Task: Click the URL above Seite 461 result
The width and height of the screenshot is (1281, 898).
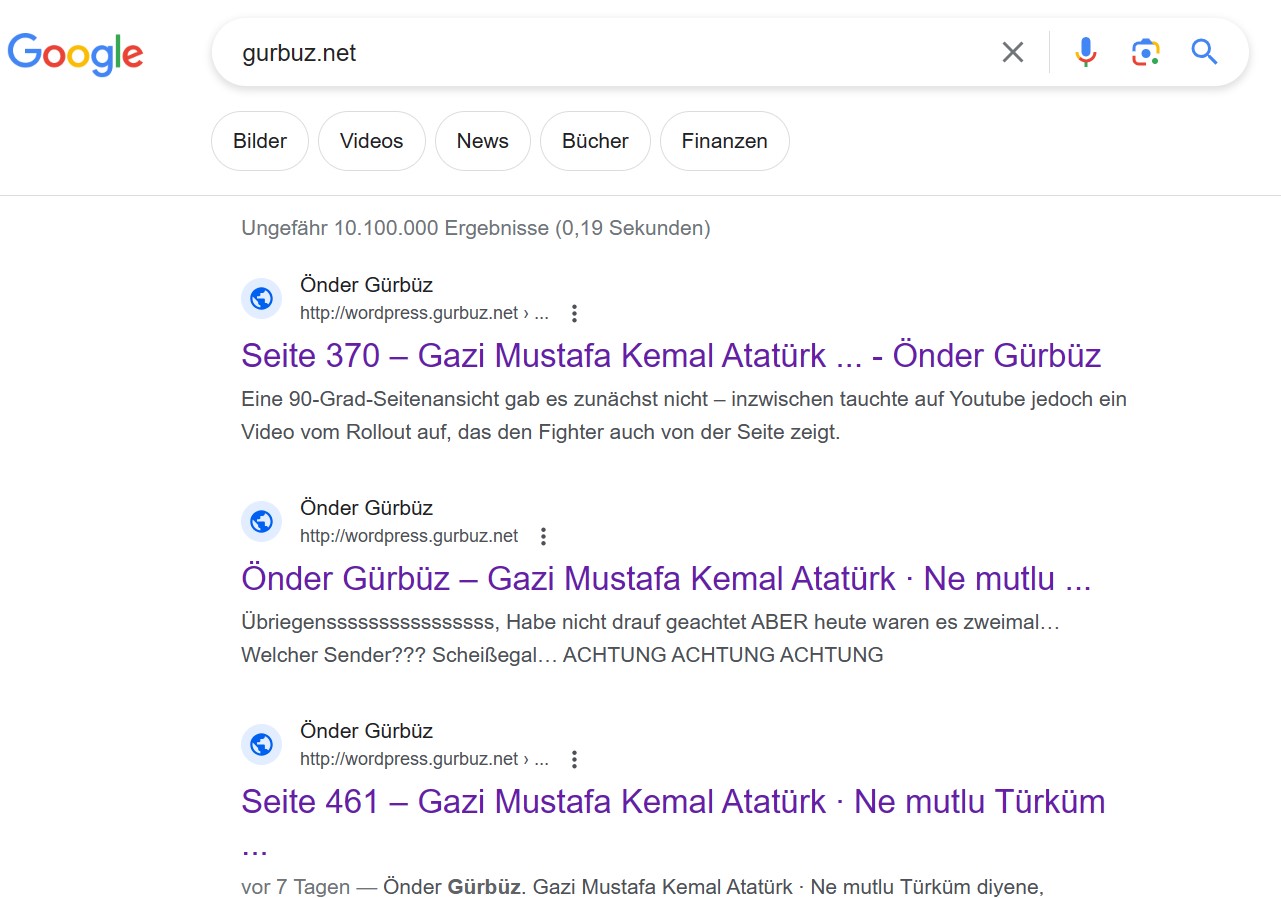Action: pos(424,759)
